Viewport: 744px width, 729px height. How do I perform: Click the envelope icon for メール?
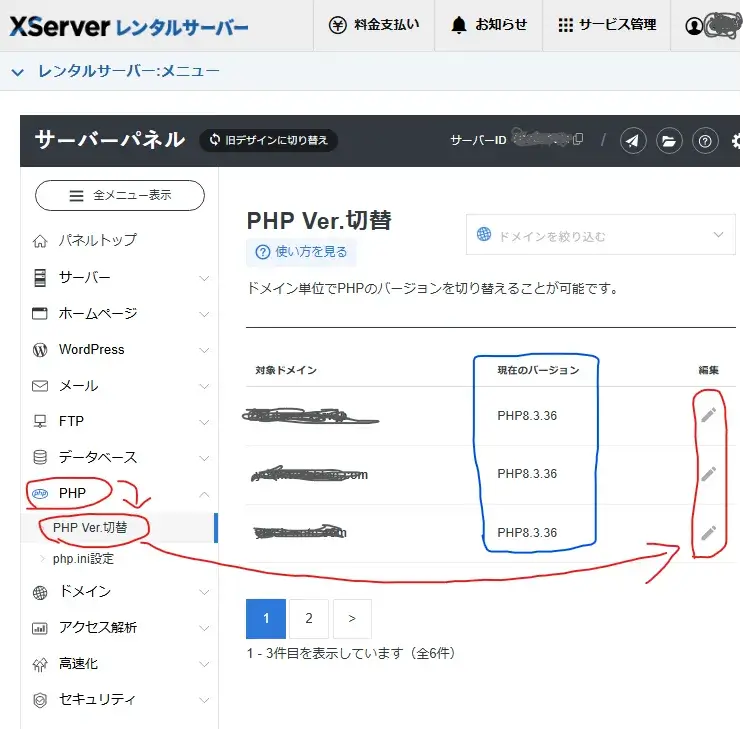40,386
